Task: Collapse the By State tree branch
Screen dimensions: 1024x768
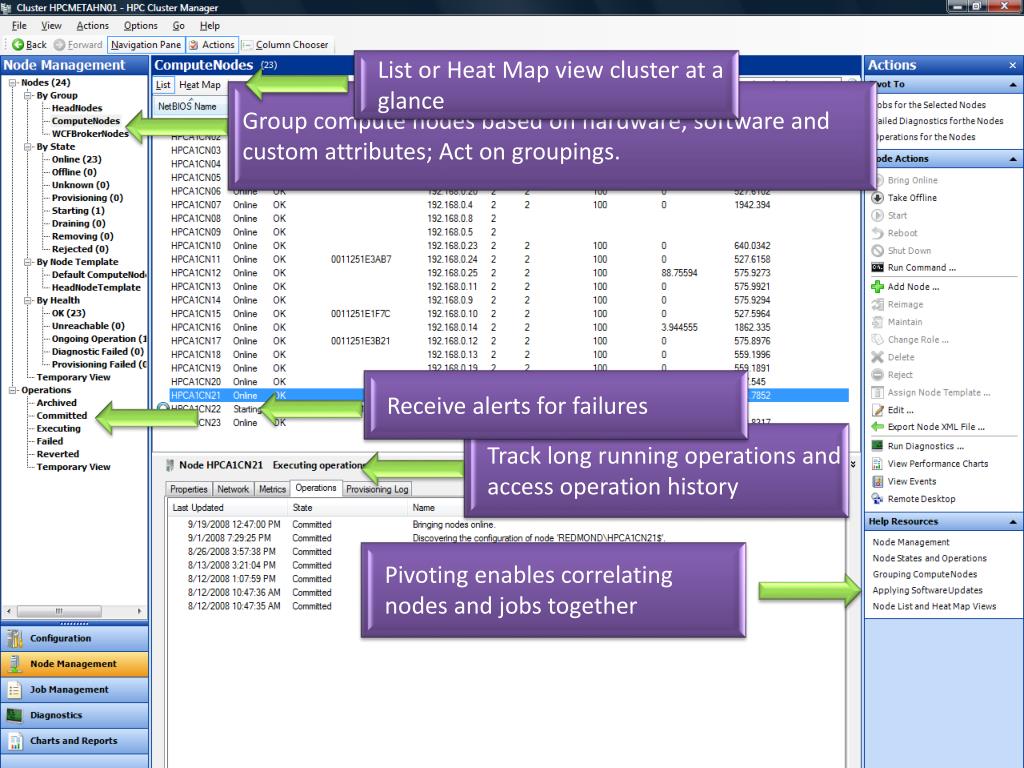Action: point(28,147)
